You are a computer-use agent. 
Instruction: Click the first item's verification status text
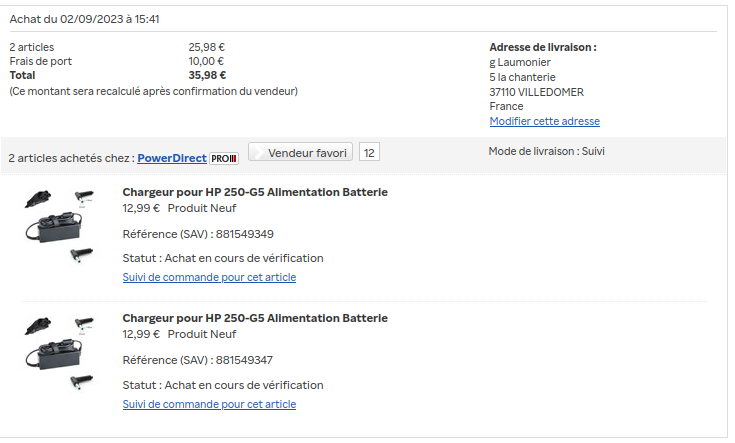[x=223, y=258]
